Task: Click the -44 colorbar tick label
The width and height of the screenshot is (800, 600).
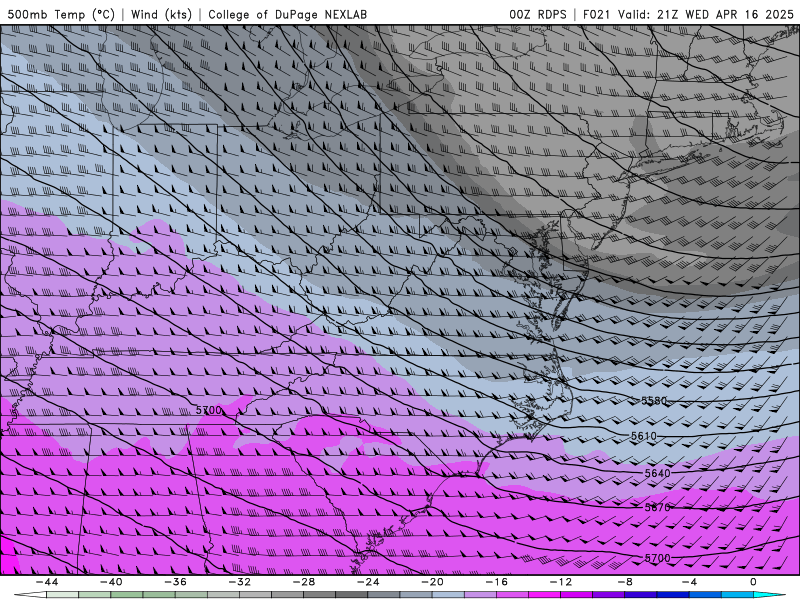Action: point(47,582)
